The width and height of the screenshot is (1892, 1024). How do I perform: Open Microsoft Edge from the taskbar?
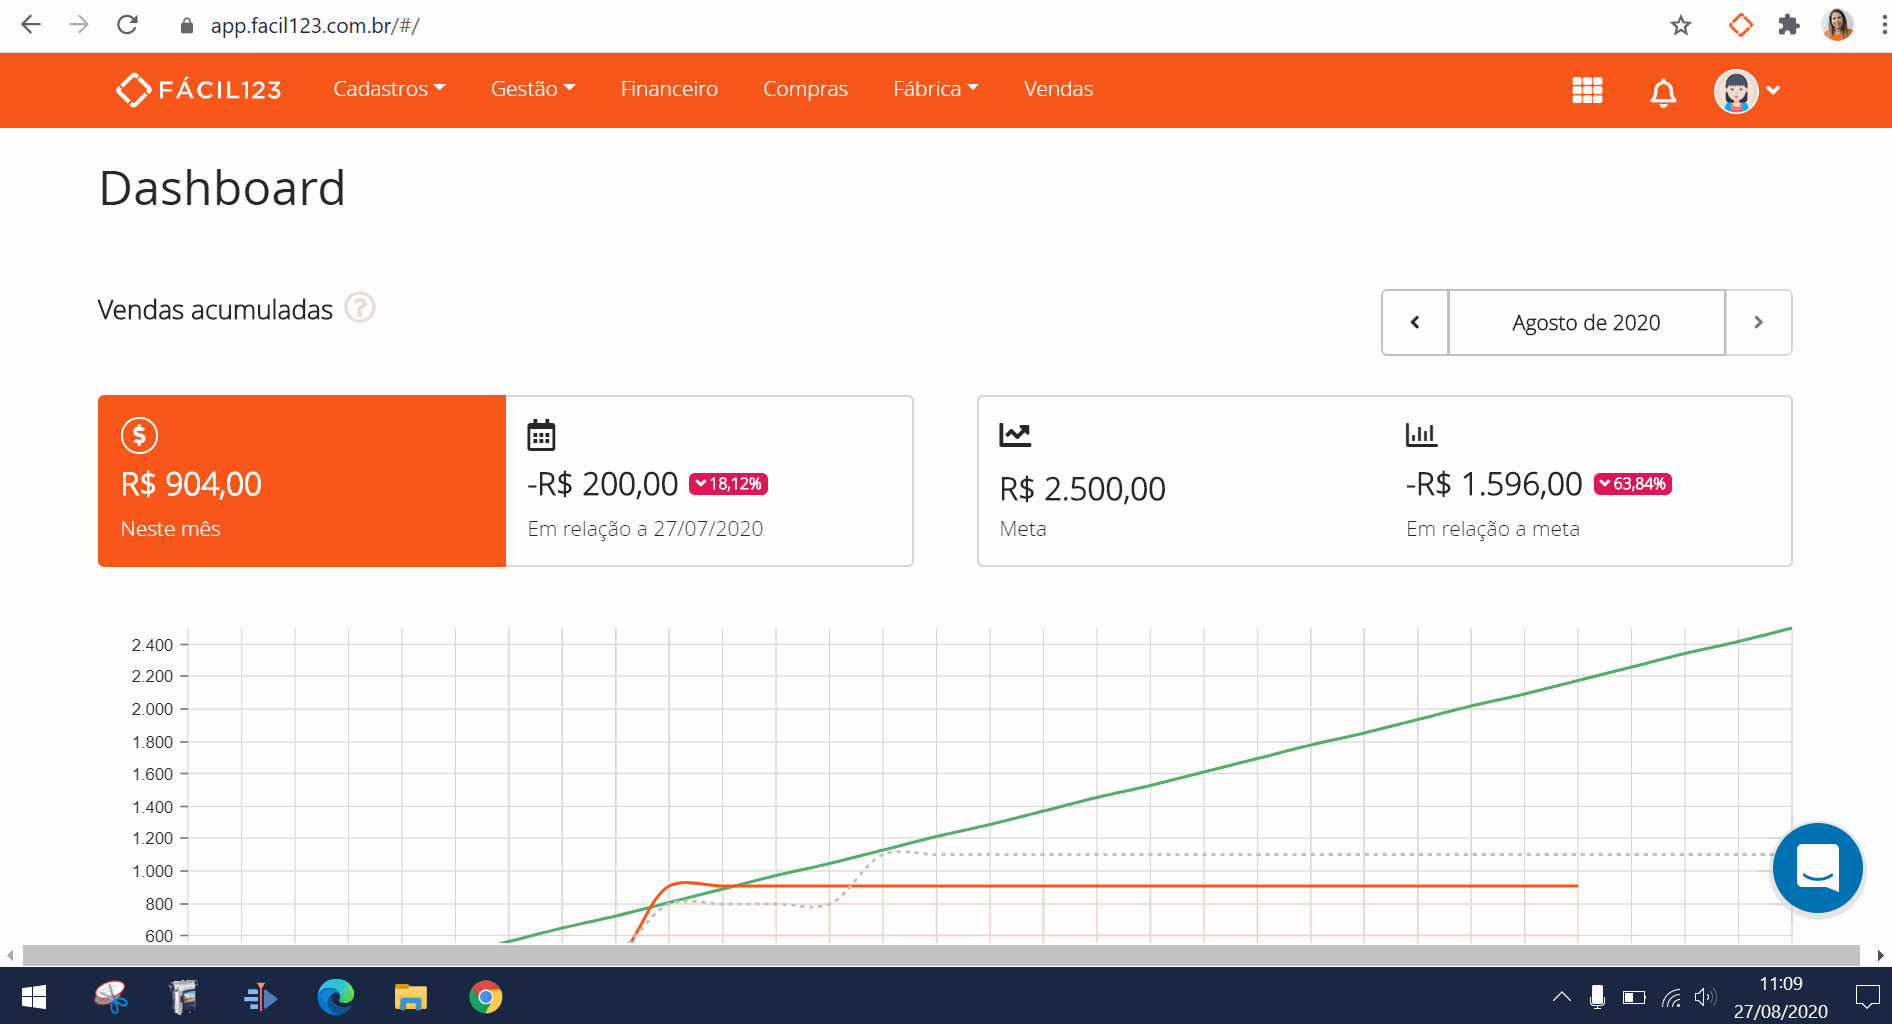coord(336,997)
